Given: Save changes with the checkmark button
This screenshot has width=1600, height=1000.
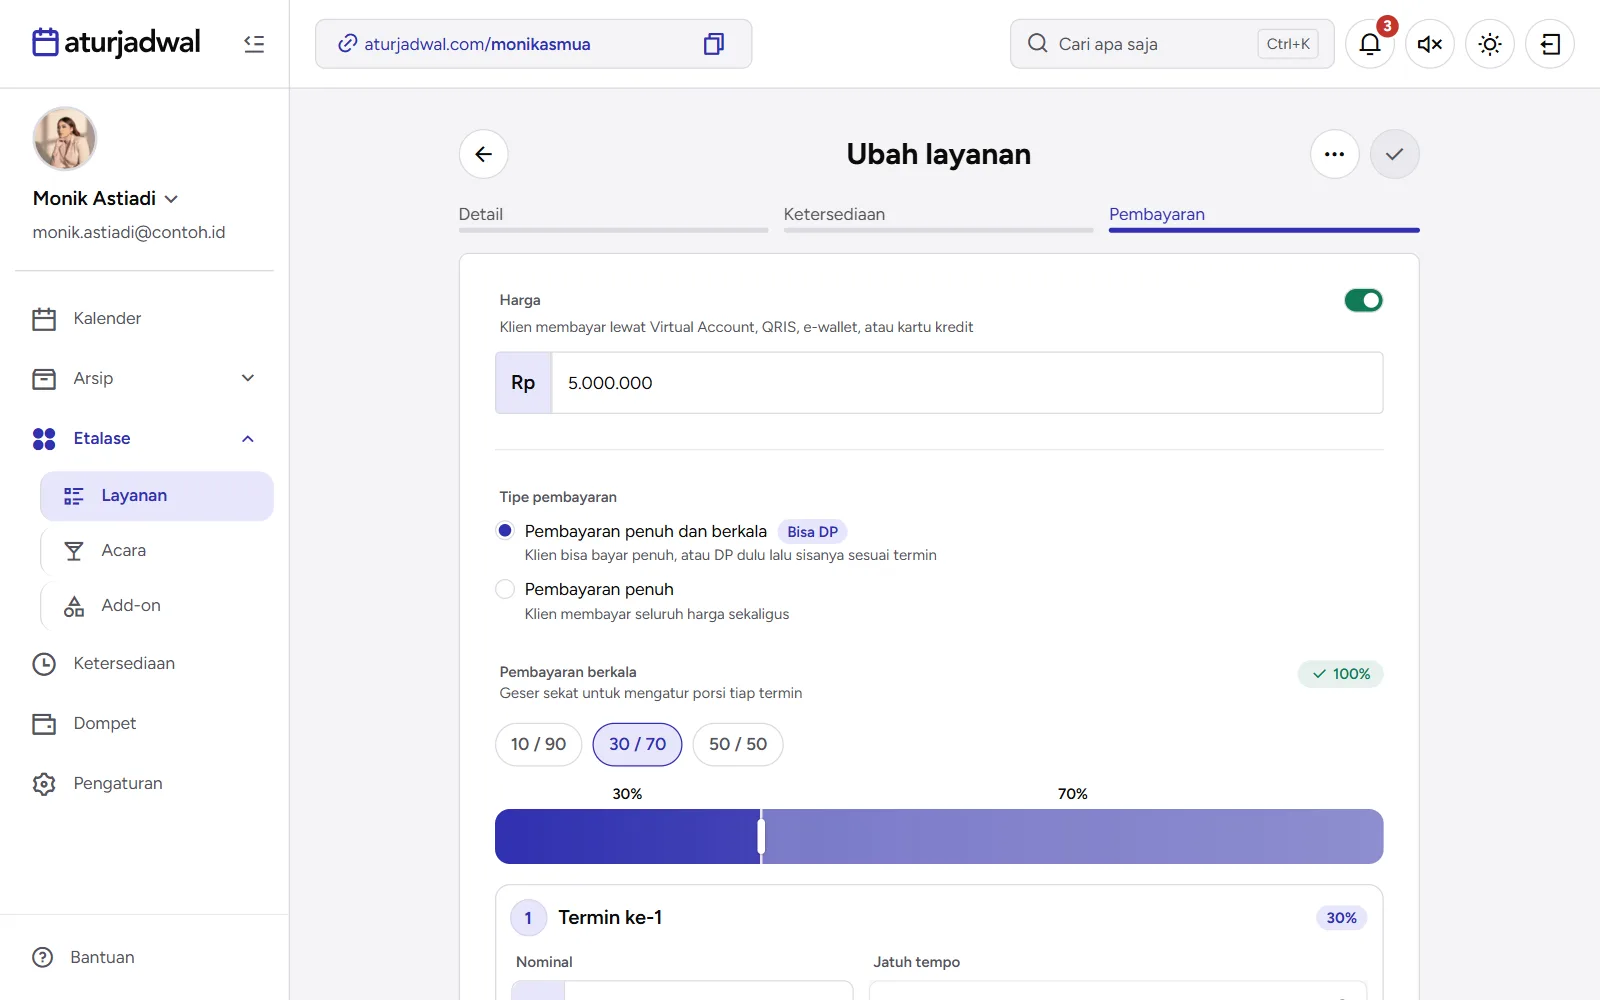Looking at the screenshot, I should pyautogui.click(x=1395, y=154).
